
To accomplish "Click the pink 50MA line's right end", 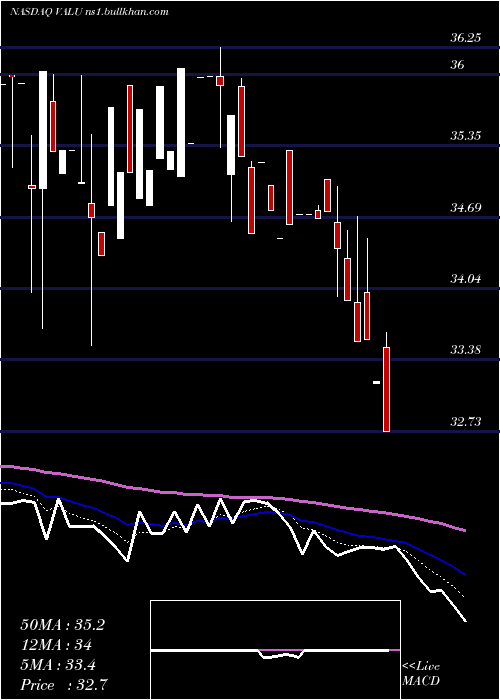I will pos(465,530).
